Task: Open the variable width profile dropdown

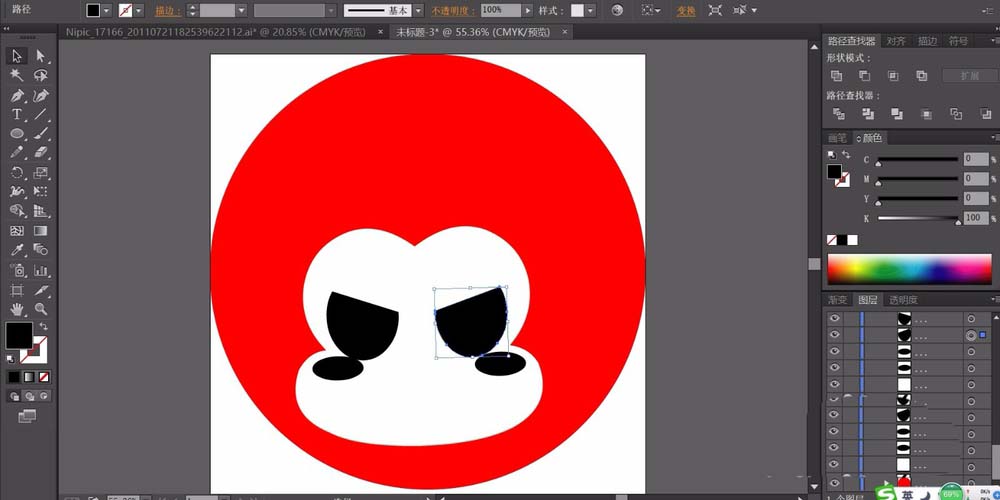Action: pyautogui.click(x=331, y=10)
